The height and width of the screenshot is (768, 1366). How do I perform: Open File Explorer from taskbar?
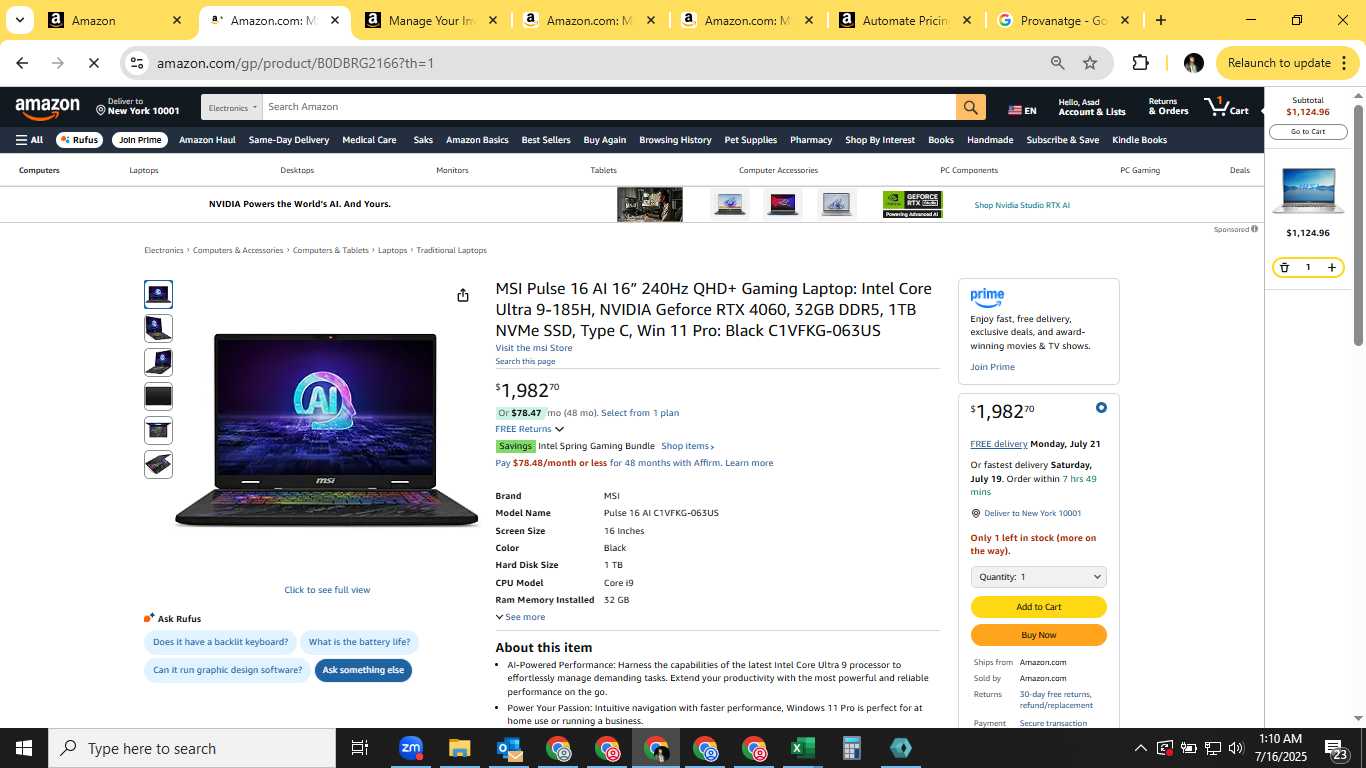[x=459, y=748]
